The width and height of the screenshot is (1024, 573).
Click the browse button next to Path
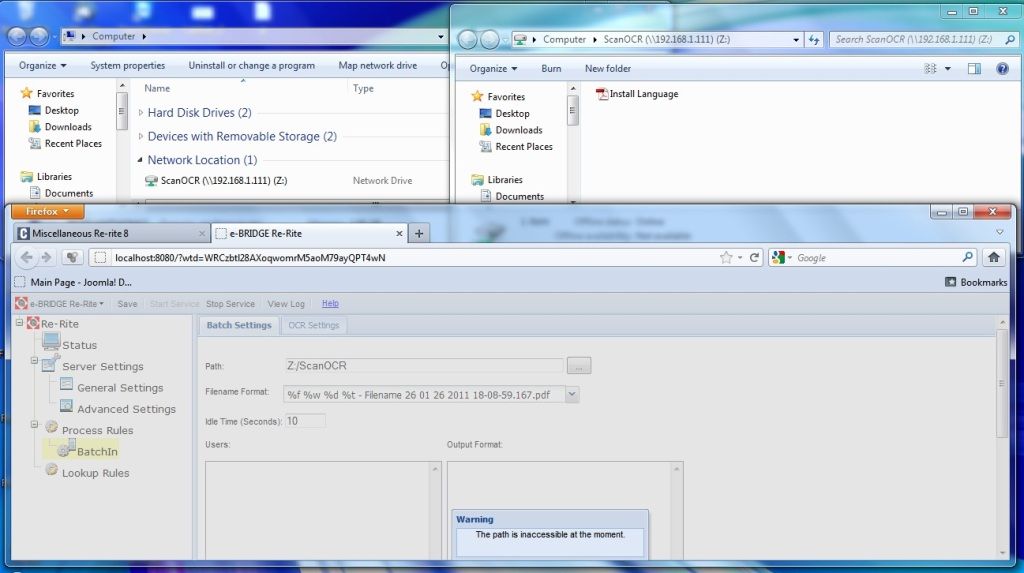[x=579, y=366]
